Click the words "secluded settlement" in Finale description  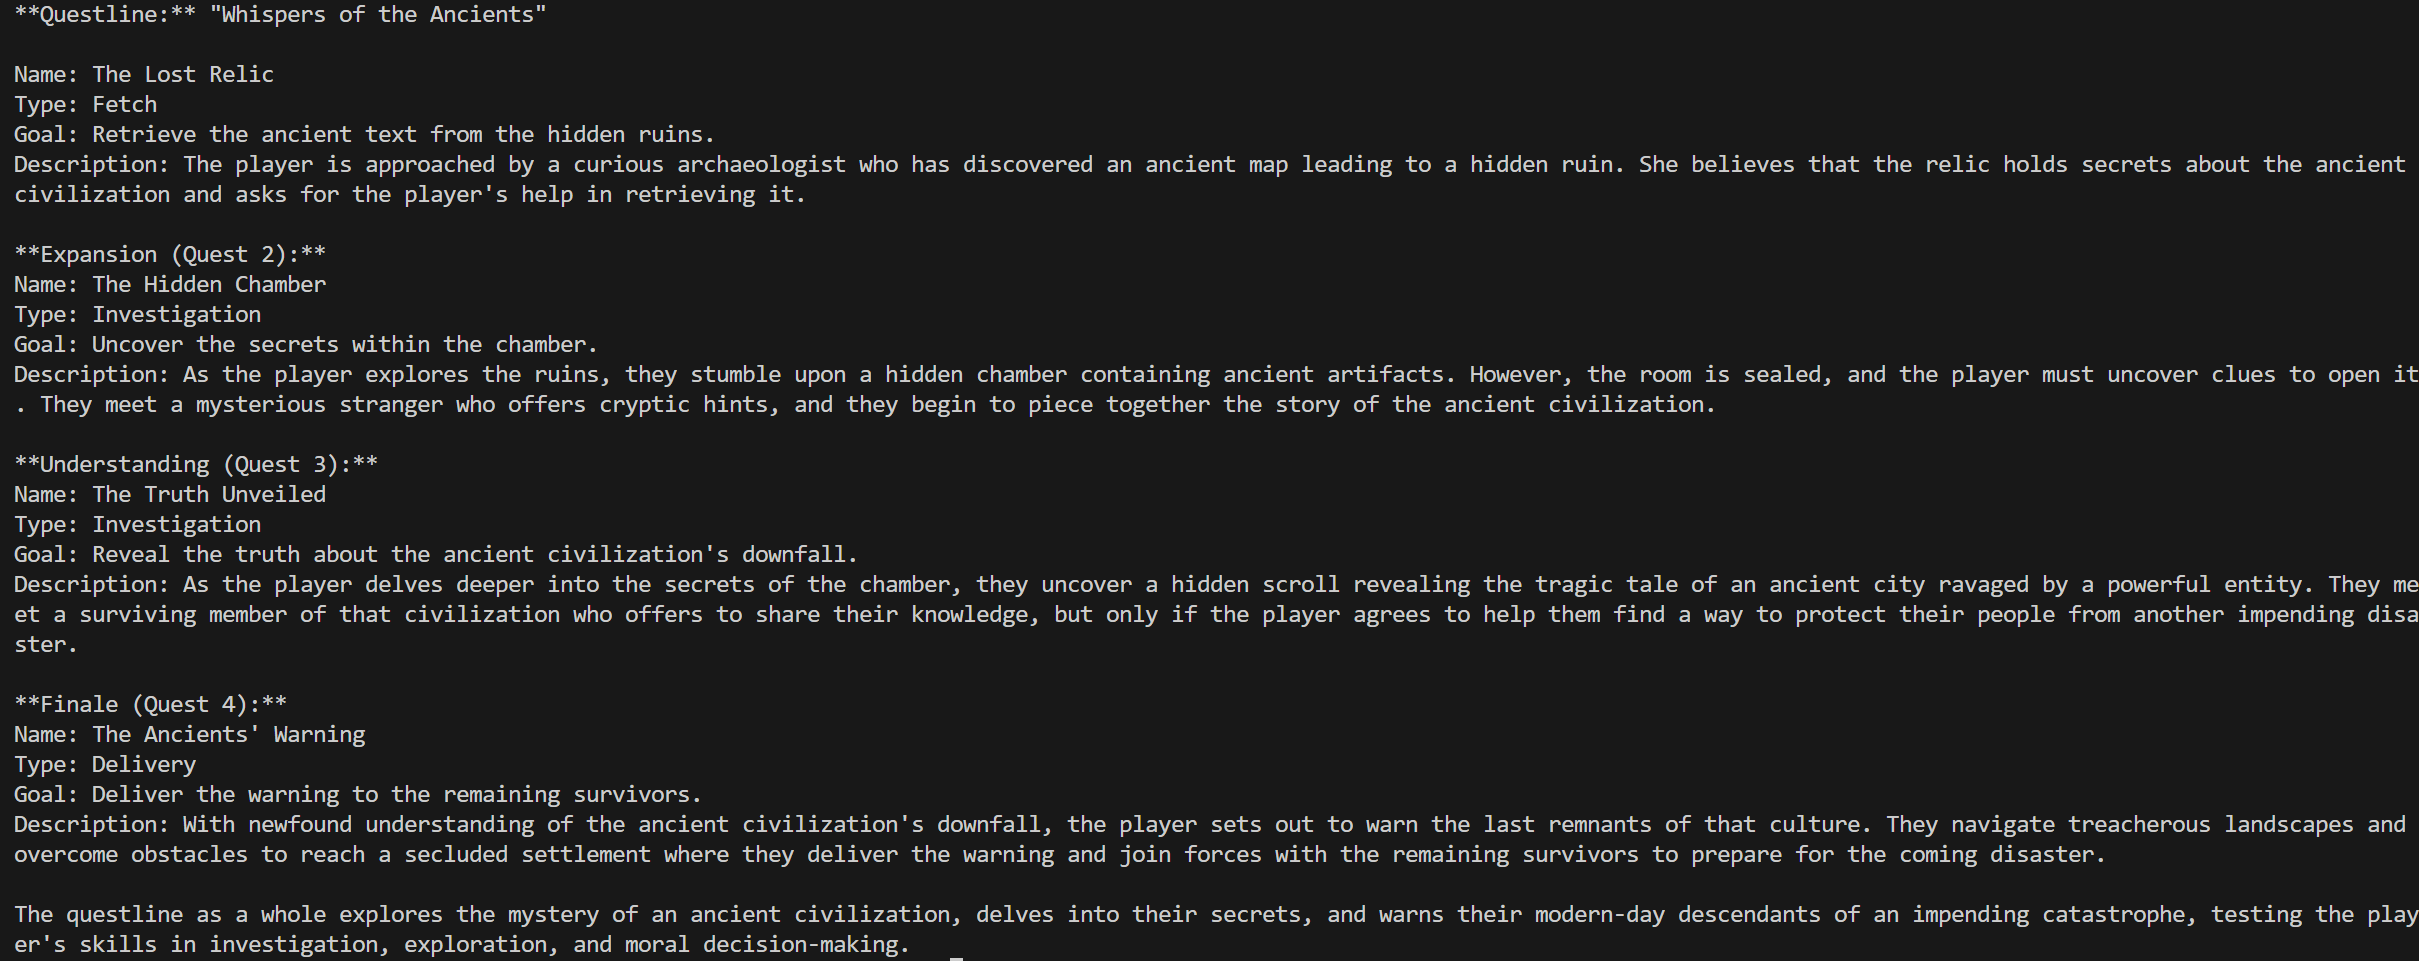(x=527, y=855)
